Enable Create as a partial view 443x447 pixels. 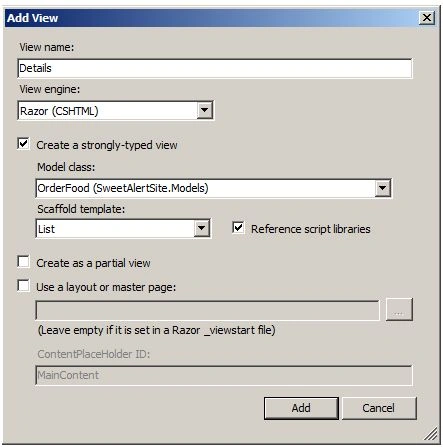[x=24, y=262]
